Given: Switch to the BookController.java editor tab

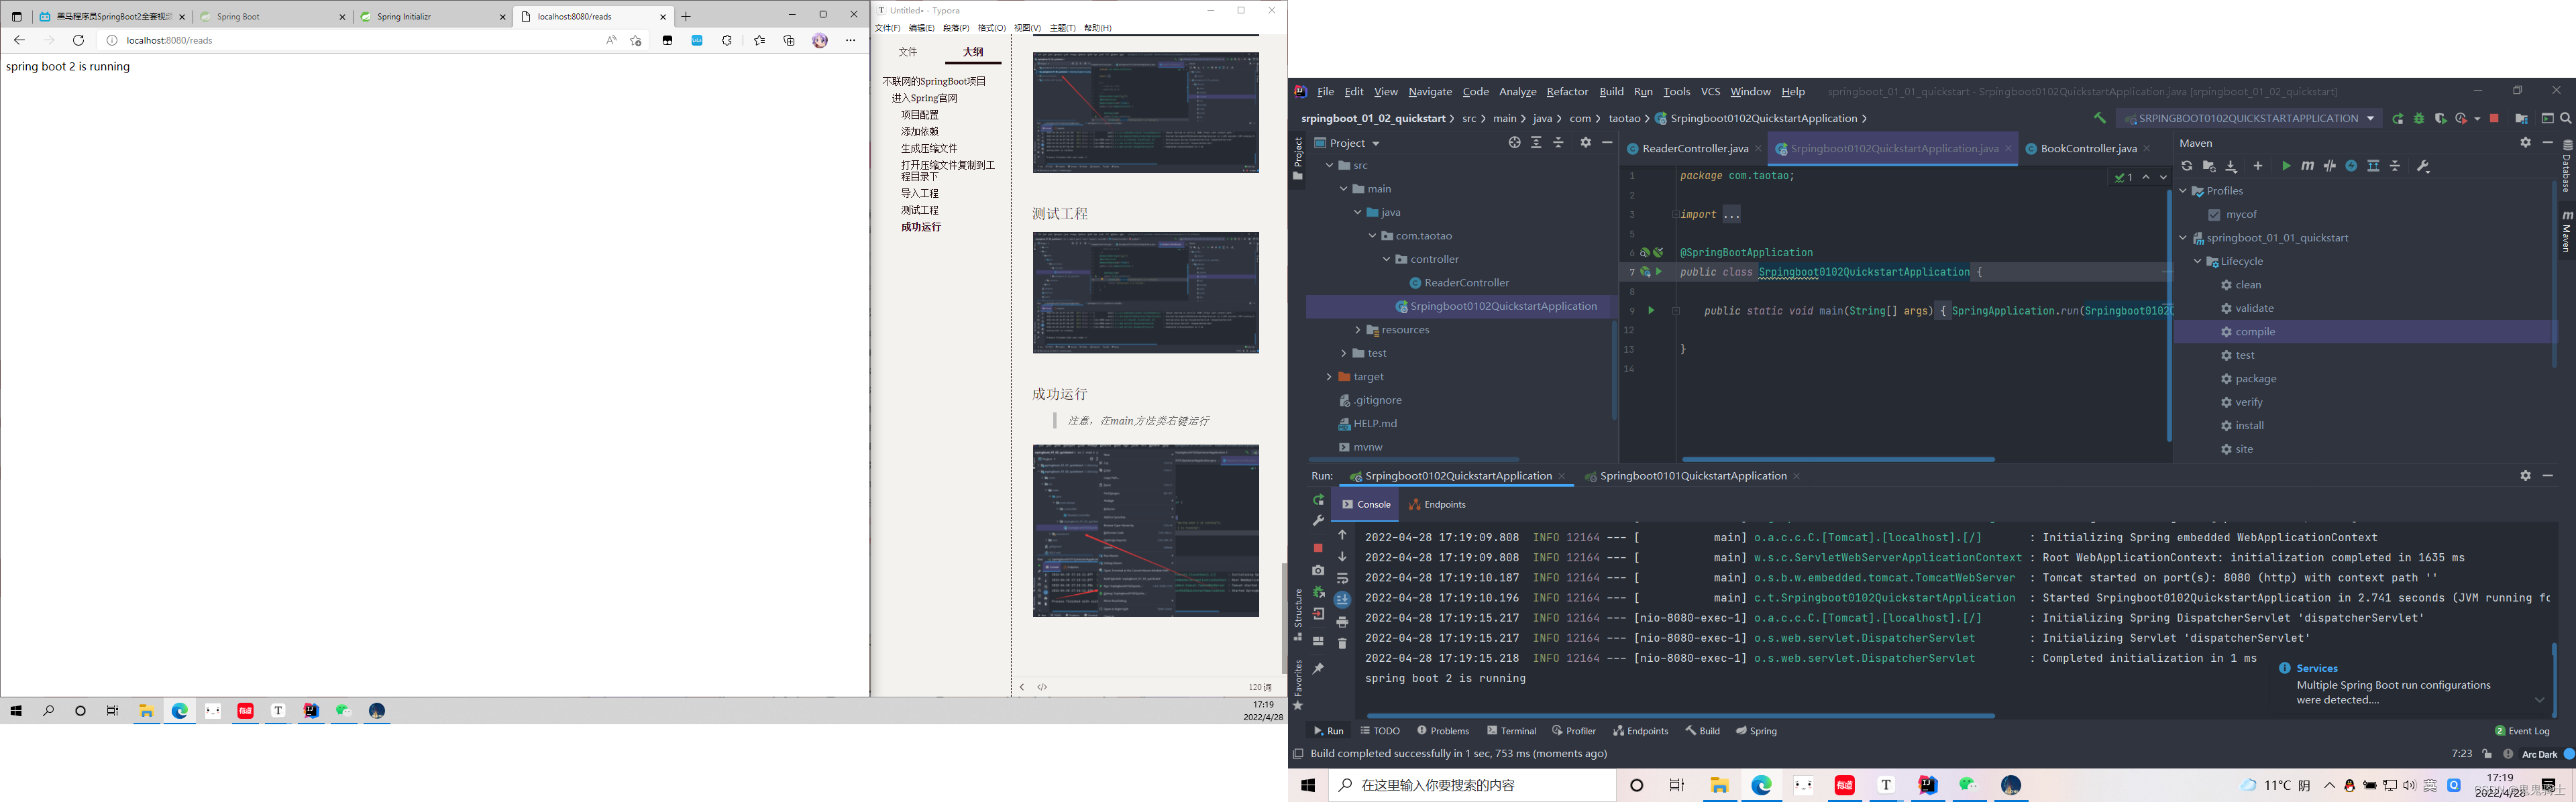Looking at the screenshot, I should 2087,149.
